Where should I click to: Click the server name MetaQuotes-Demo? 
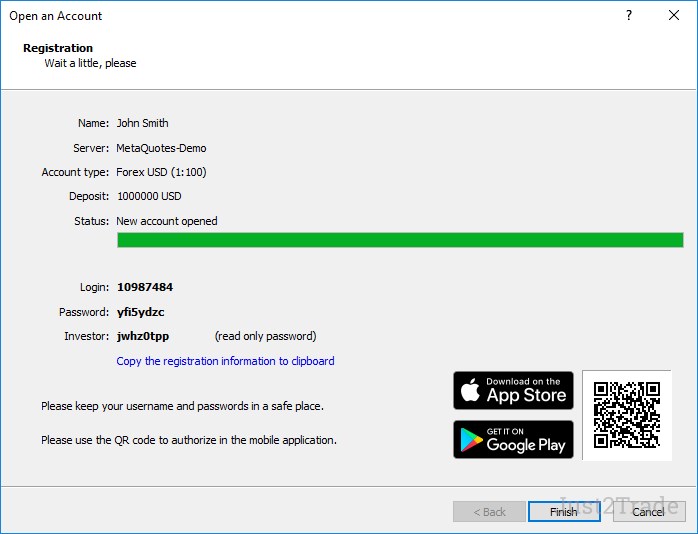[161, 148]
